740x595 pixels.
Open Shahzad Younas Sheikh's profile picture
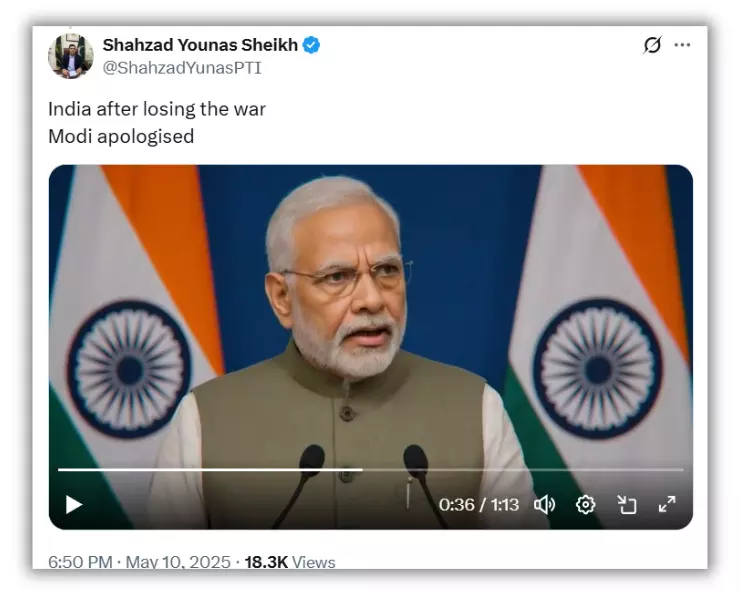tap(71, 56)
